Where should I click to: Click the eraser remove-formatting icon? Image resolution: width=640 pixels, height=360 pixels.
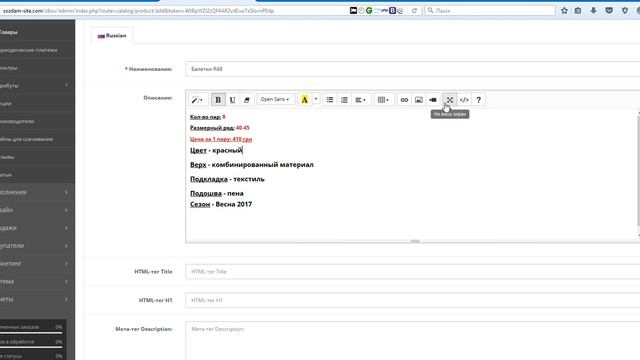click(x=247, y=100)
